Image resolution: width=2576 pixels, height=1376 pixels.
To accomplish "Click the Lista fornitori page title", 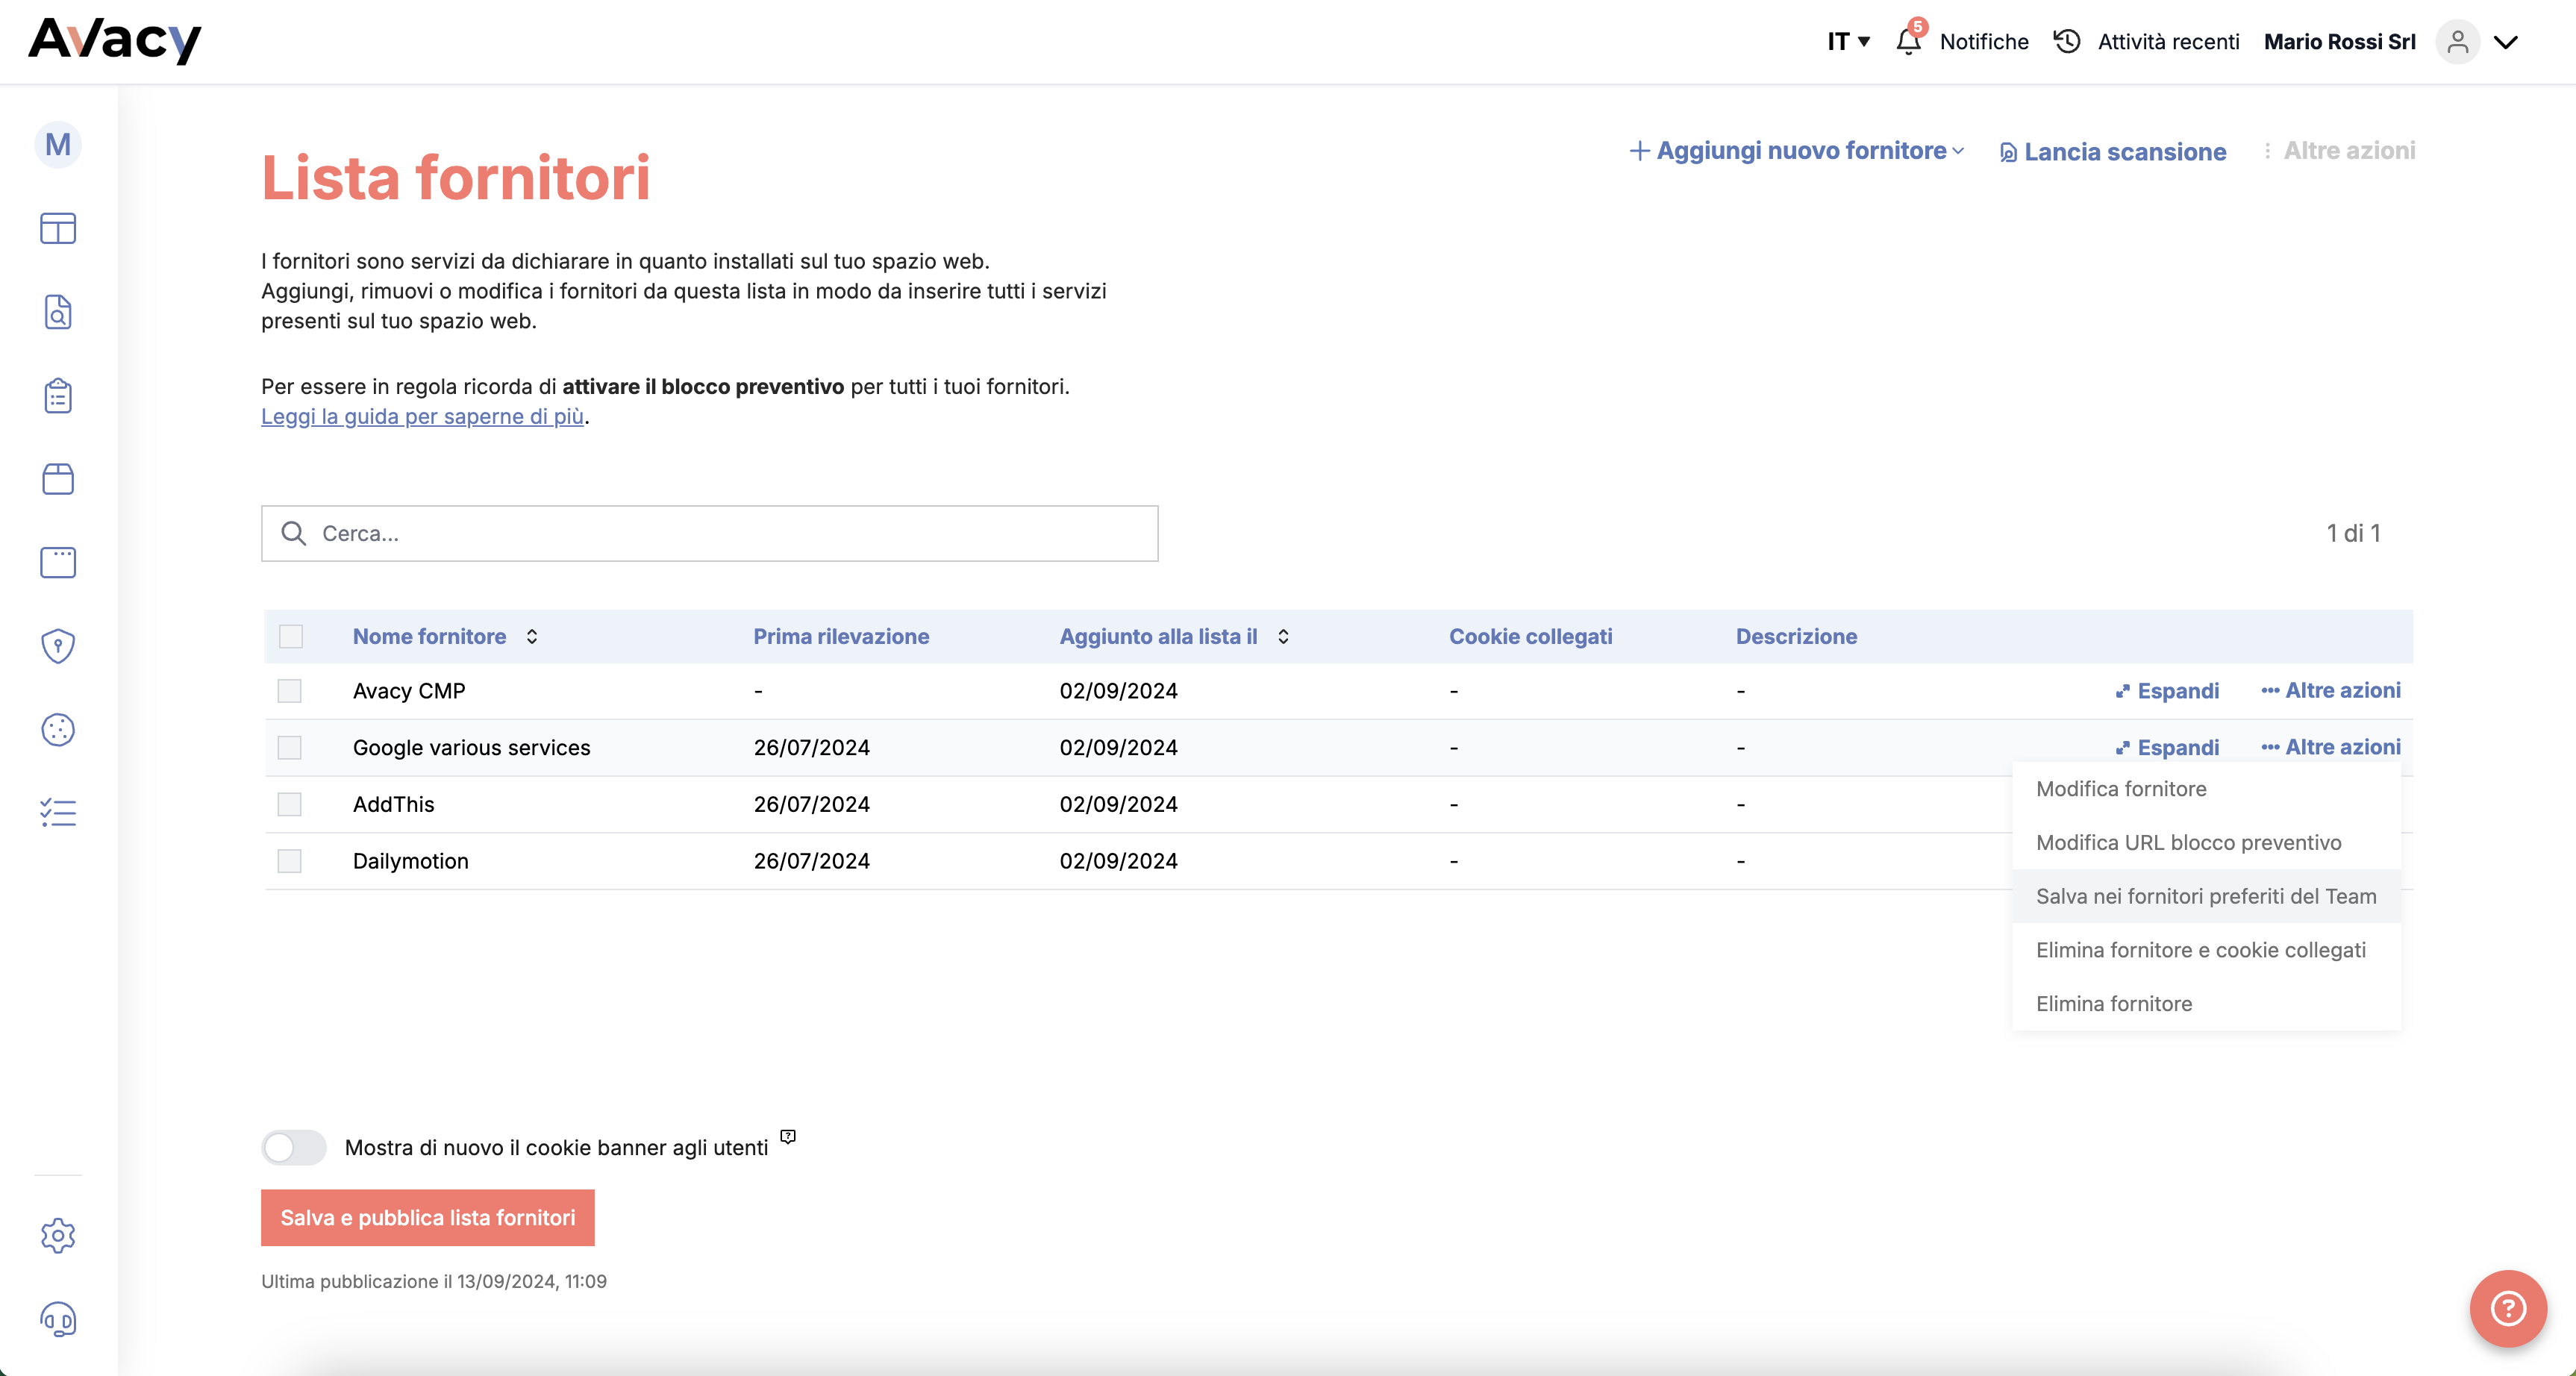I will point(456,178).
